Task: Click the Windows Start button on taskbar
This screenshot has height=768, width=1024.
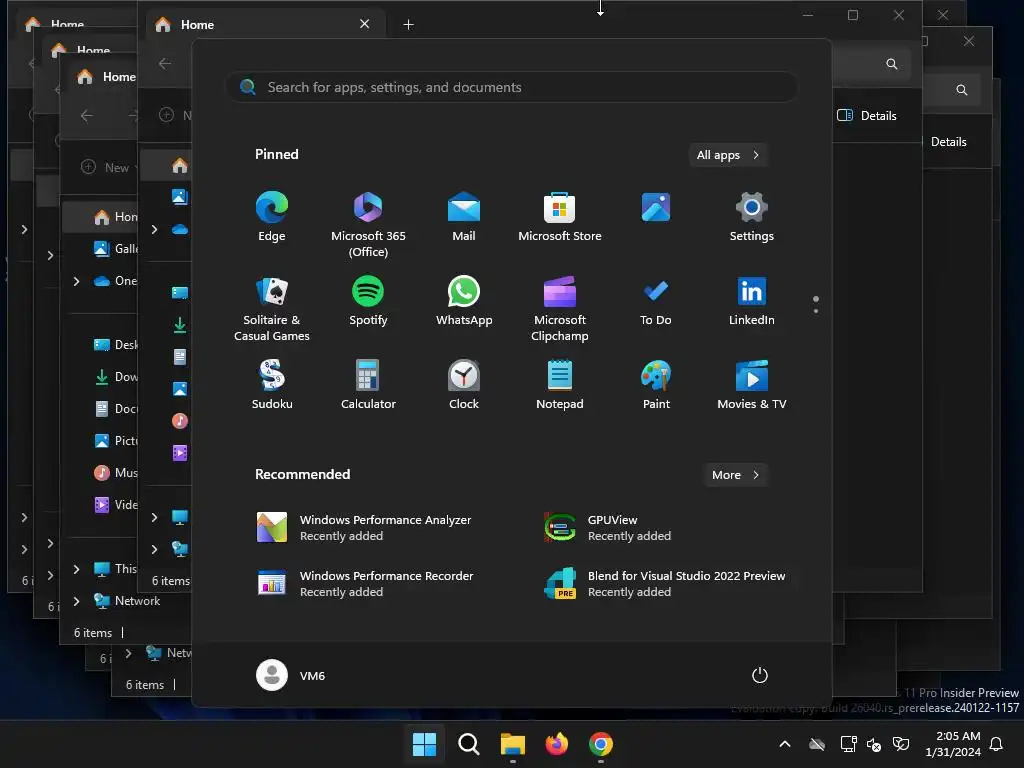Action: (x=424, y=744)
